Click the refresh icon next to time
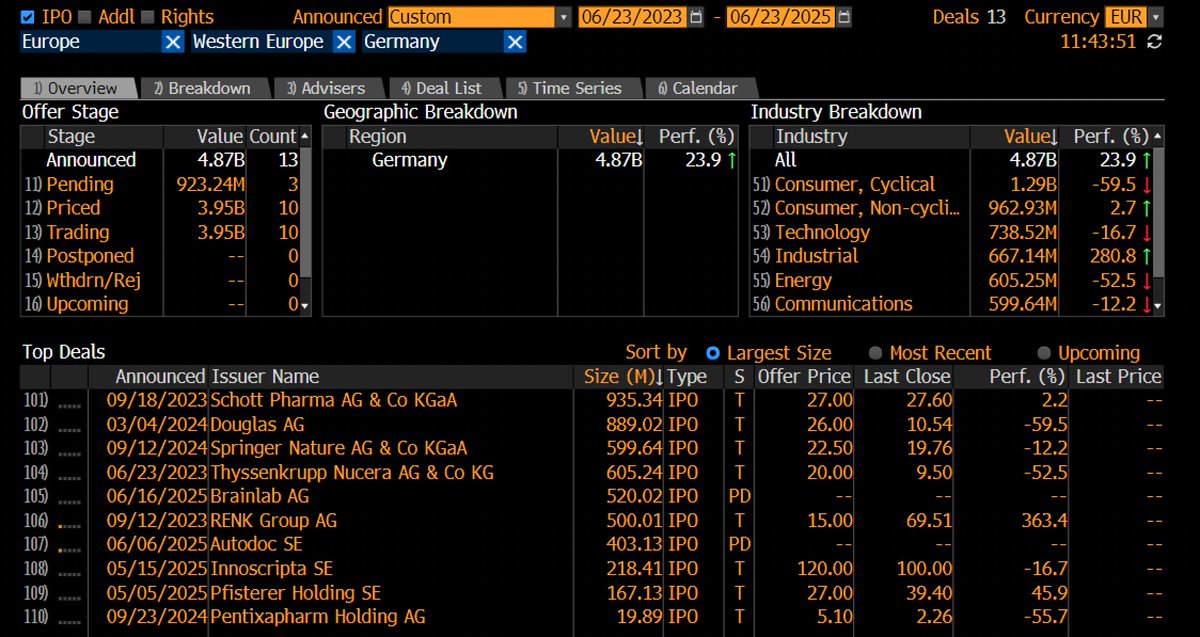Viewport: 1200px width, 637px height. [1155, 42]
